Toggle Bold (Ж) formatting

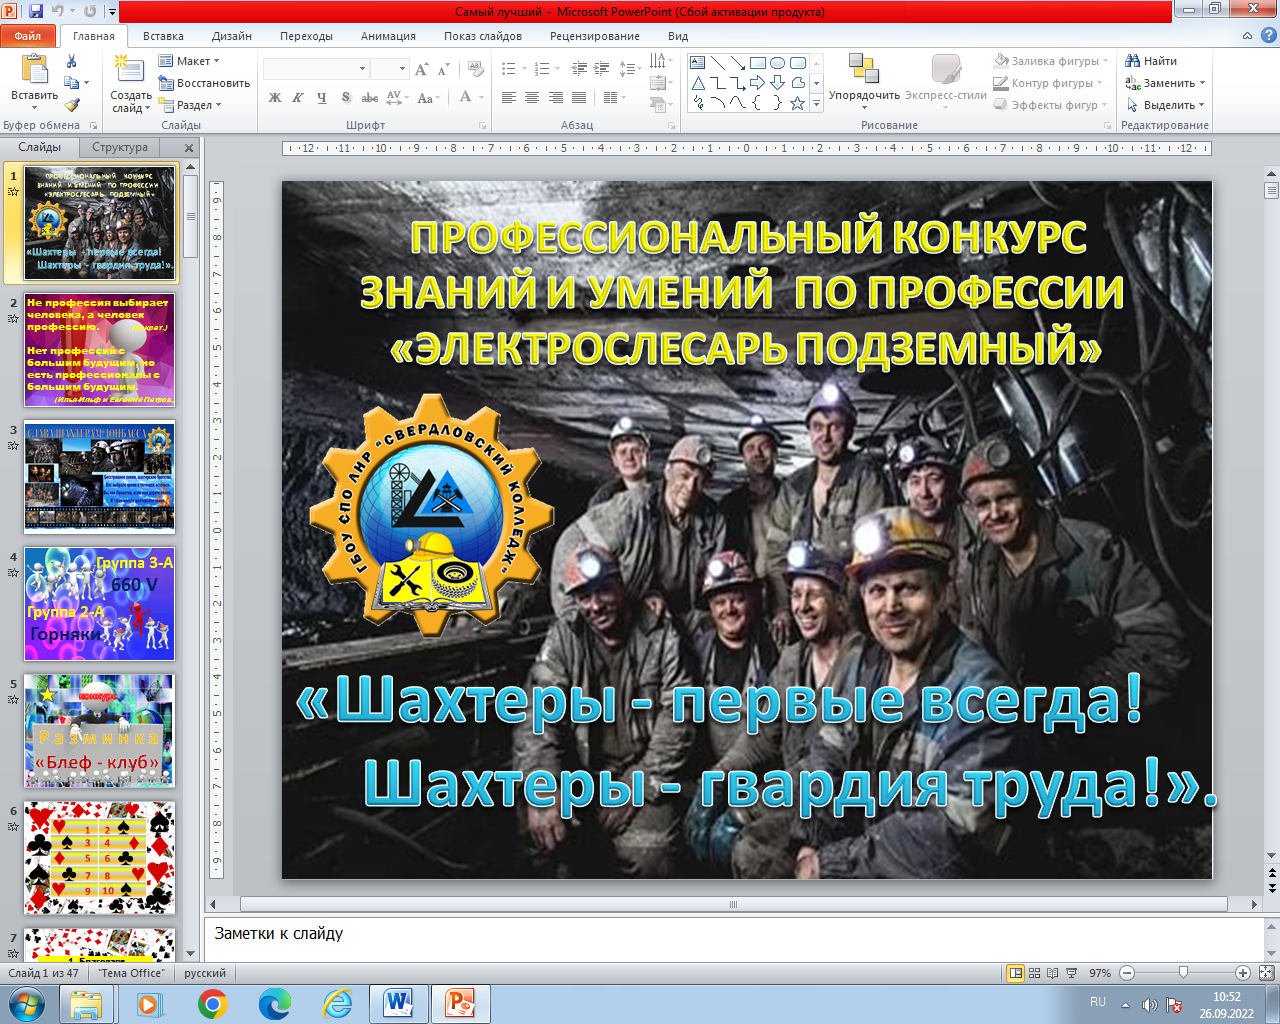click(275, 98)
